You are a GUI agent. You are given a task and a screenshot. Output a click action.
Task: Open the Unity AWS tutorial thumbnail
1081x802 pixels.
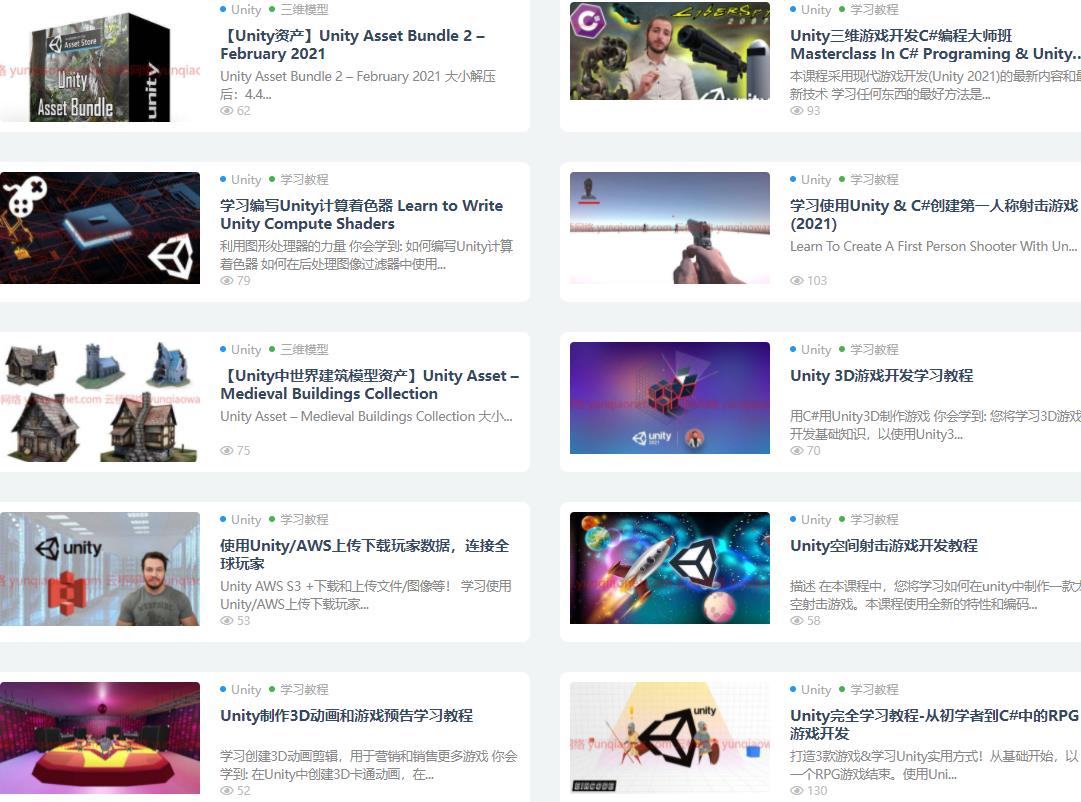click(x=100, y=569)
